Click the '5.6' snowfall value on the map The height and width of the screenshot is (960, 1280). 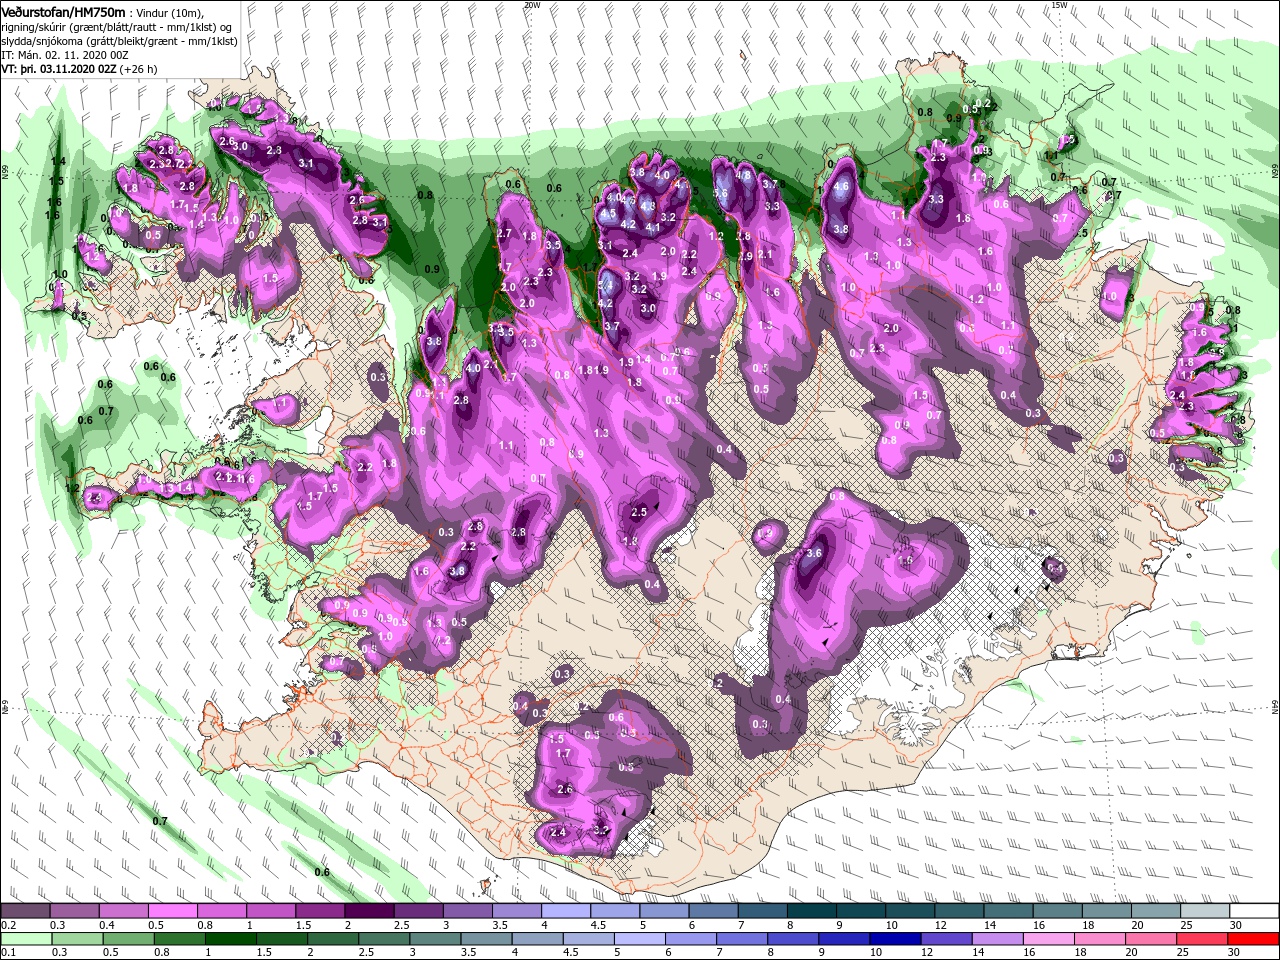(720, 193)
